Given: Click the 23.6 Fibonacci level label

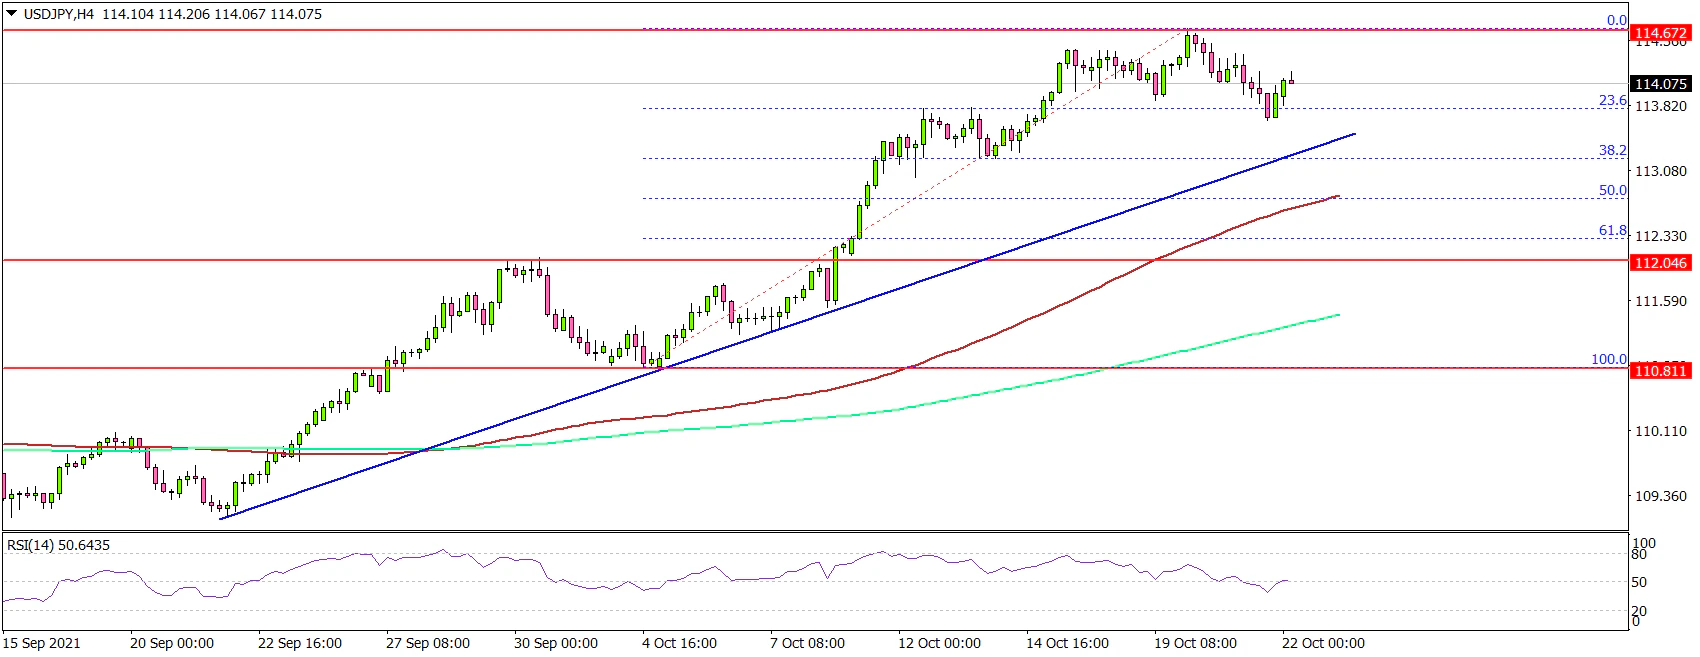Looking at the screenshot, I should tap(1612, 100).
